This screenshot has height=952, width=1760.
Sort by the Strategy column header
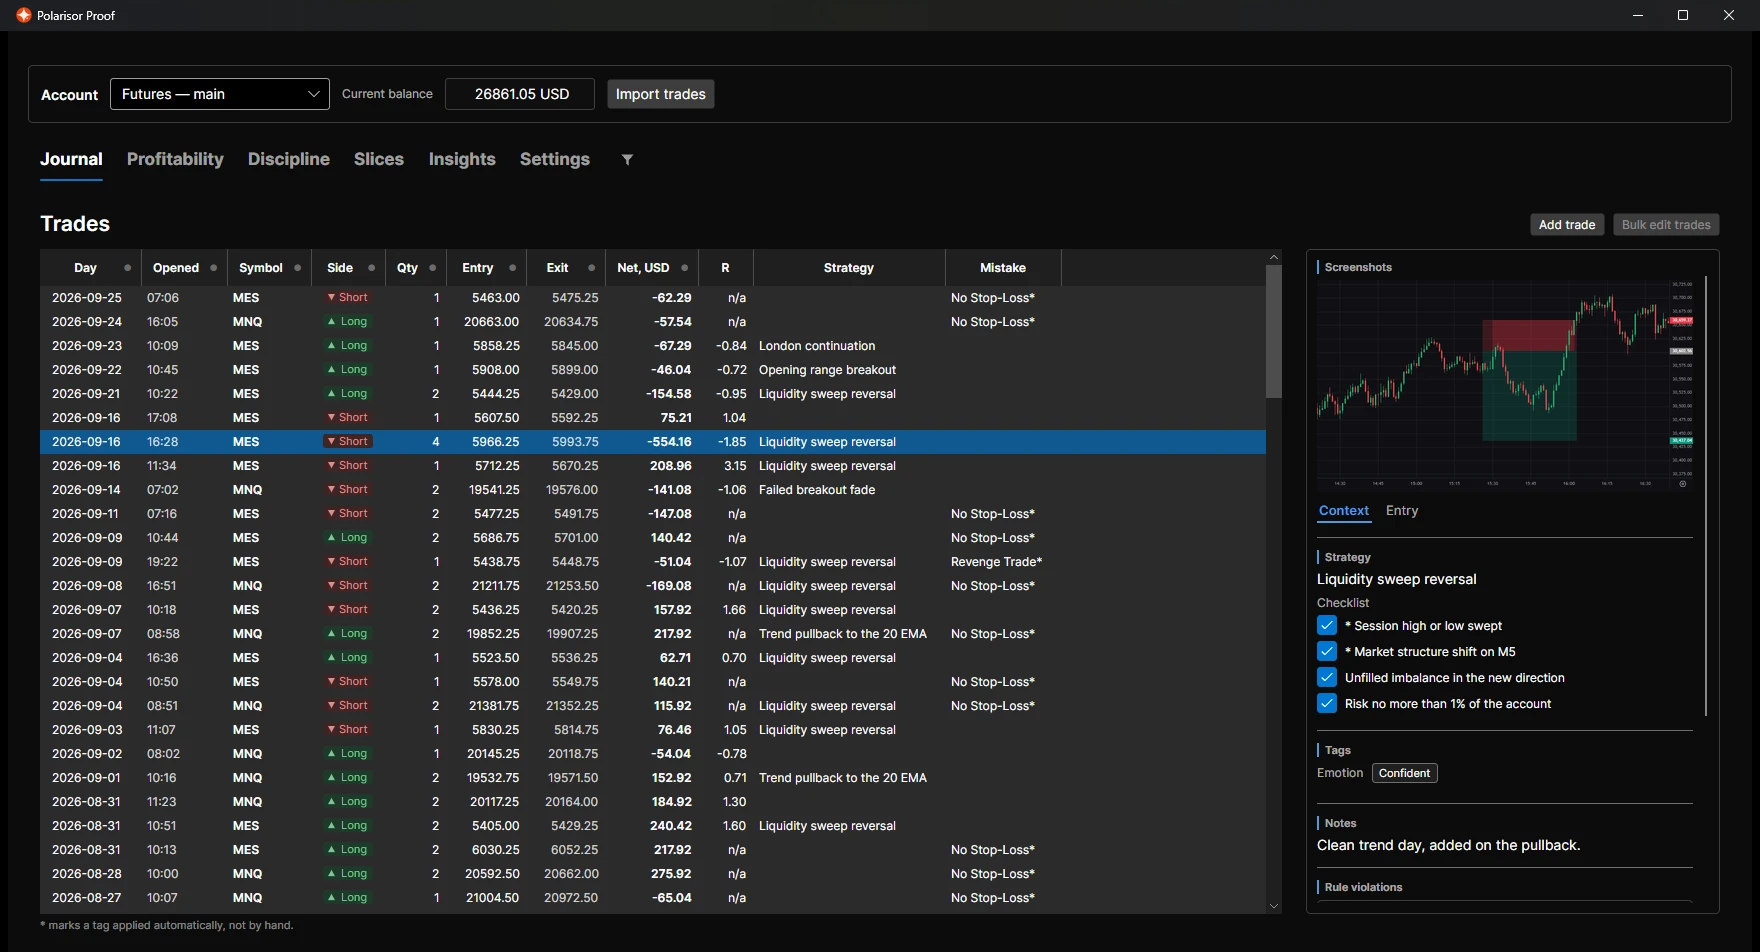click(x=849, y=268)
